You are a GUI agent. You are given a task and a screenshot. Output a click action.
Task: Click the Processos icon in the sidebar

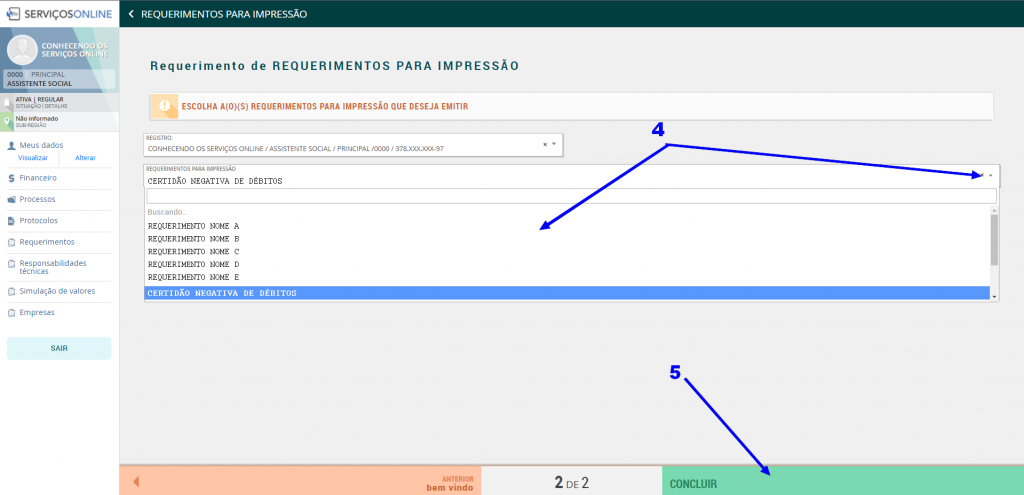pos(10,199)
